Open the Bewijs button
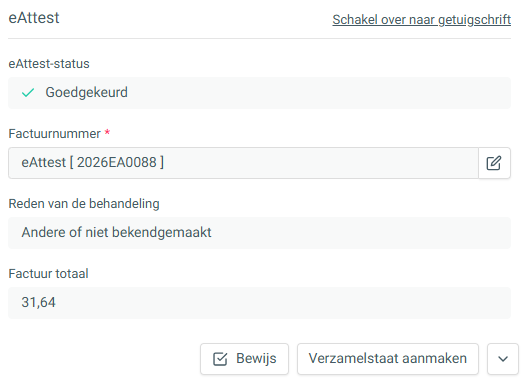Image resolution: width=531 pixels, height=384 pixels. [x=244, y=359]
